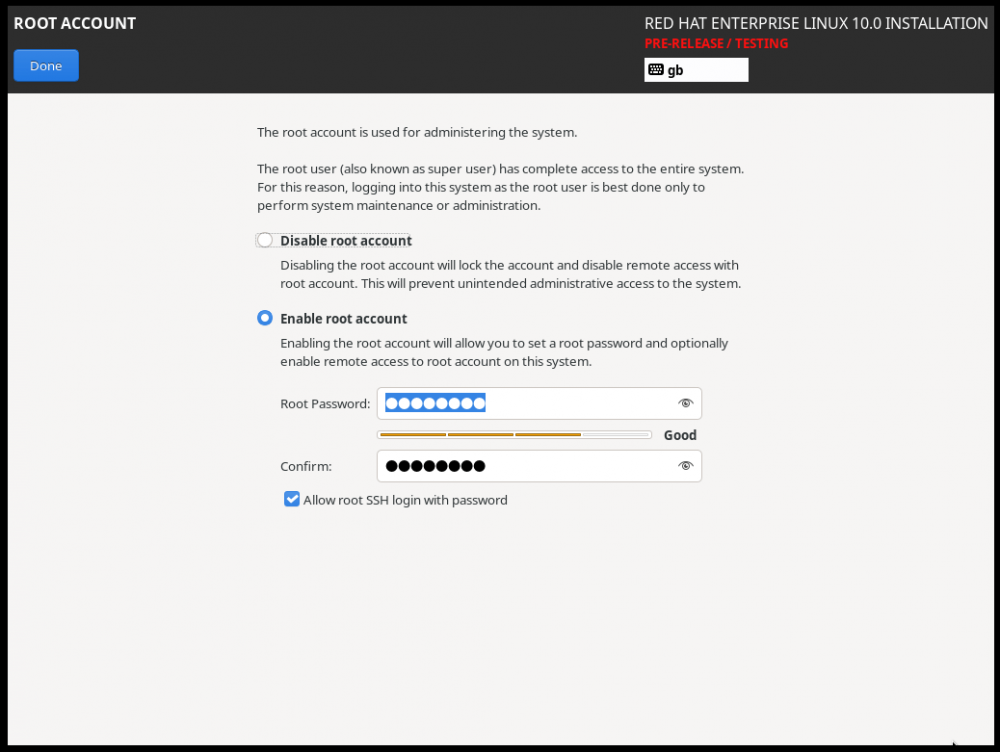Select the Enable root account radio button
This screenshot has width=1000, height=752.
(x=264, y=318)
